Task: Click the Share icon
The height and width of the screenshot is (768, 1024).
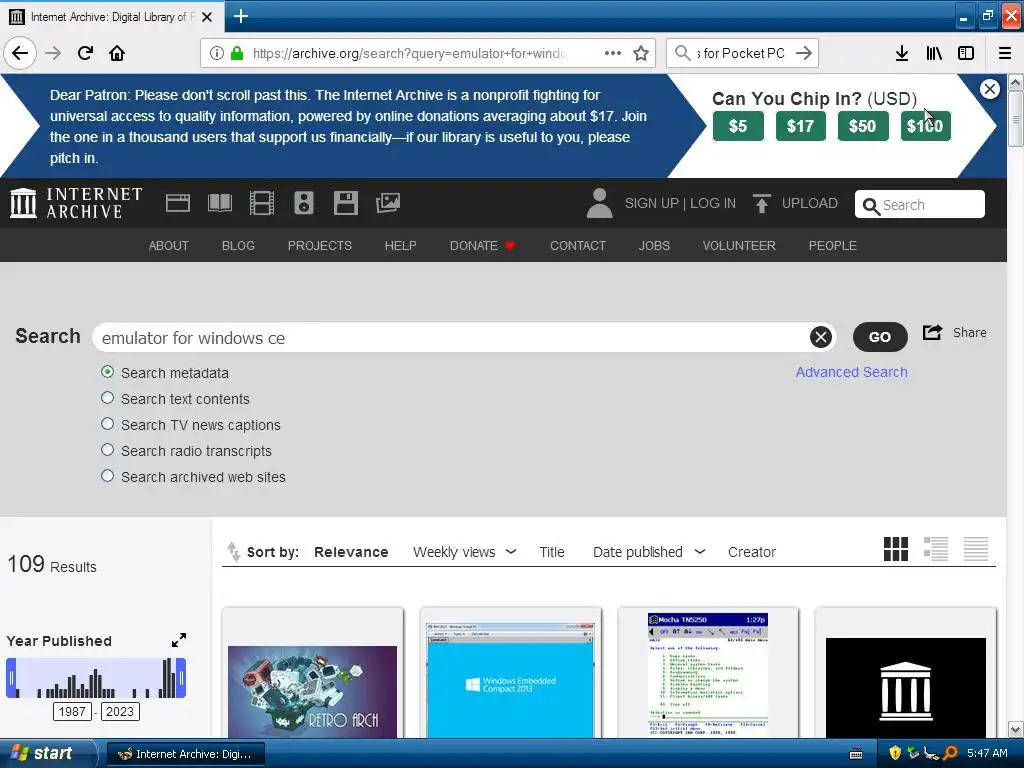Action: [933, 332]
